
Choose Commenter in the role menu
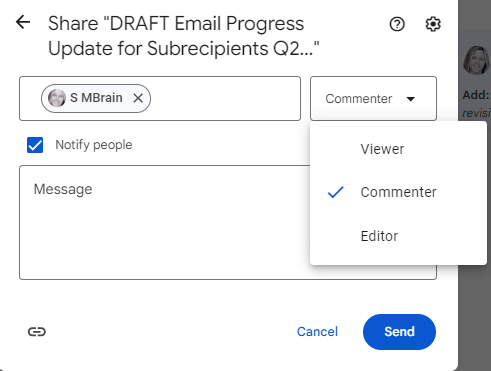(x=398, y=192)
